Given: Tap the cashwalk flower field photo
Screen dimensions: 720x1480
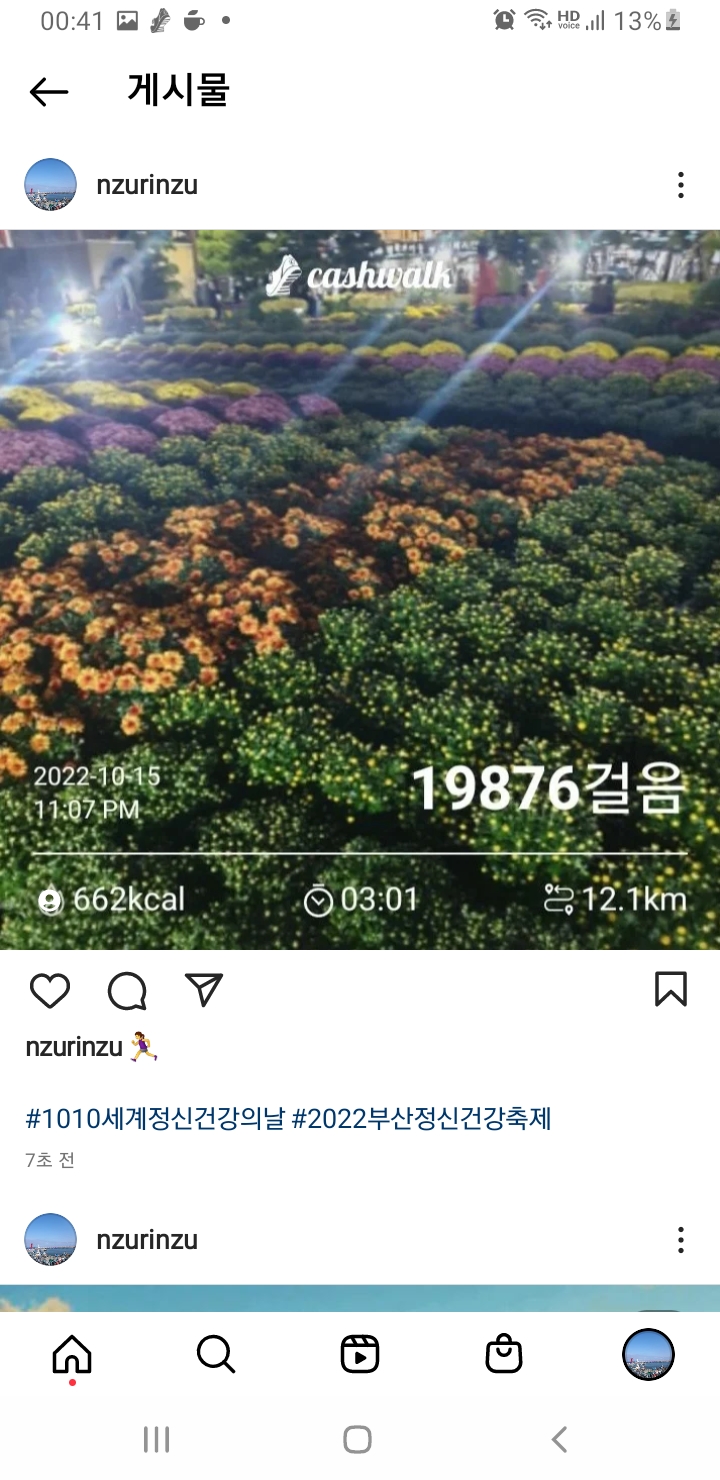Looking at the screenshot, I should tap(360, 590).
